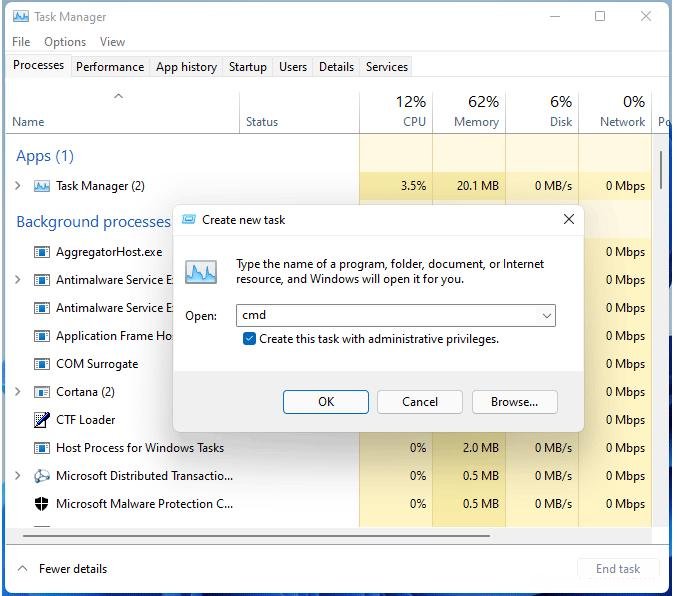Close the Create new task dialog
This screenshot has height=596, width=678.
pyautogui.click(x=569, y=219)
